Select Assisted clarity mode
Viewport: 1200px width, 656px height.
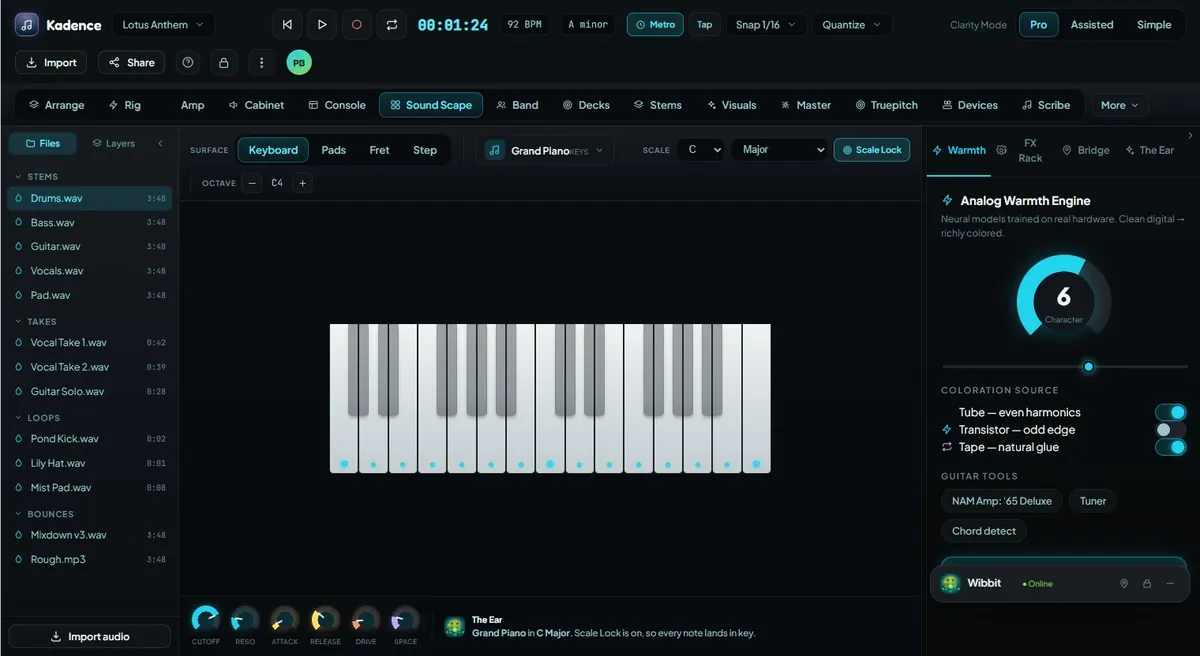point(1092,25)
